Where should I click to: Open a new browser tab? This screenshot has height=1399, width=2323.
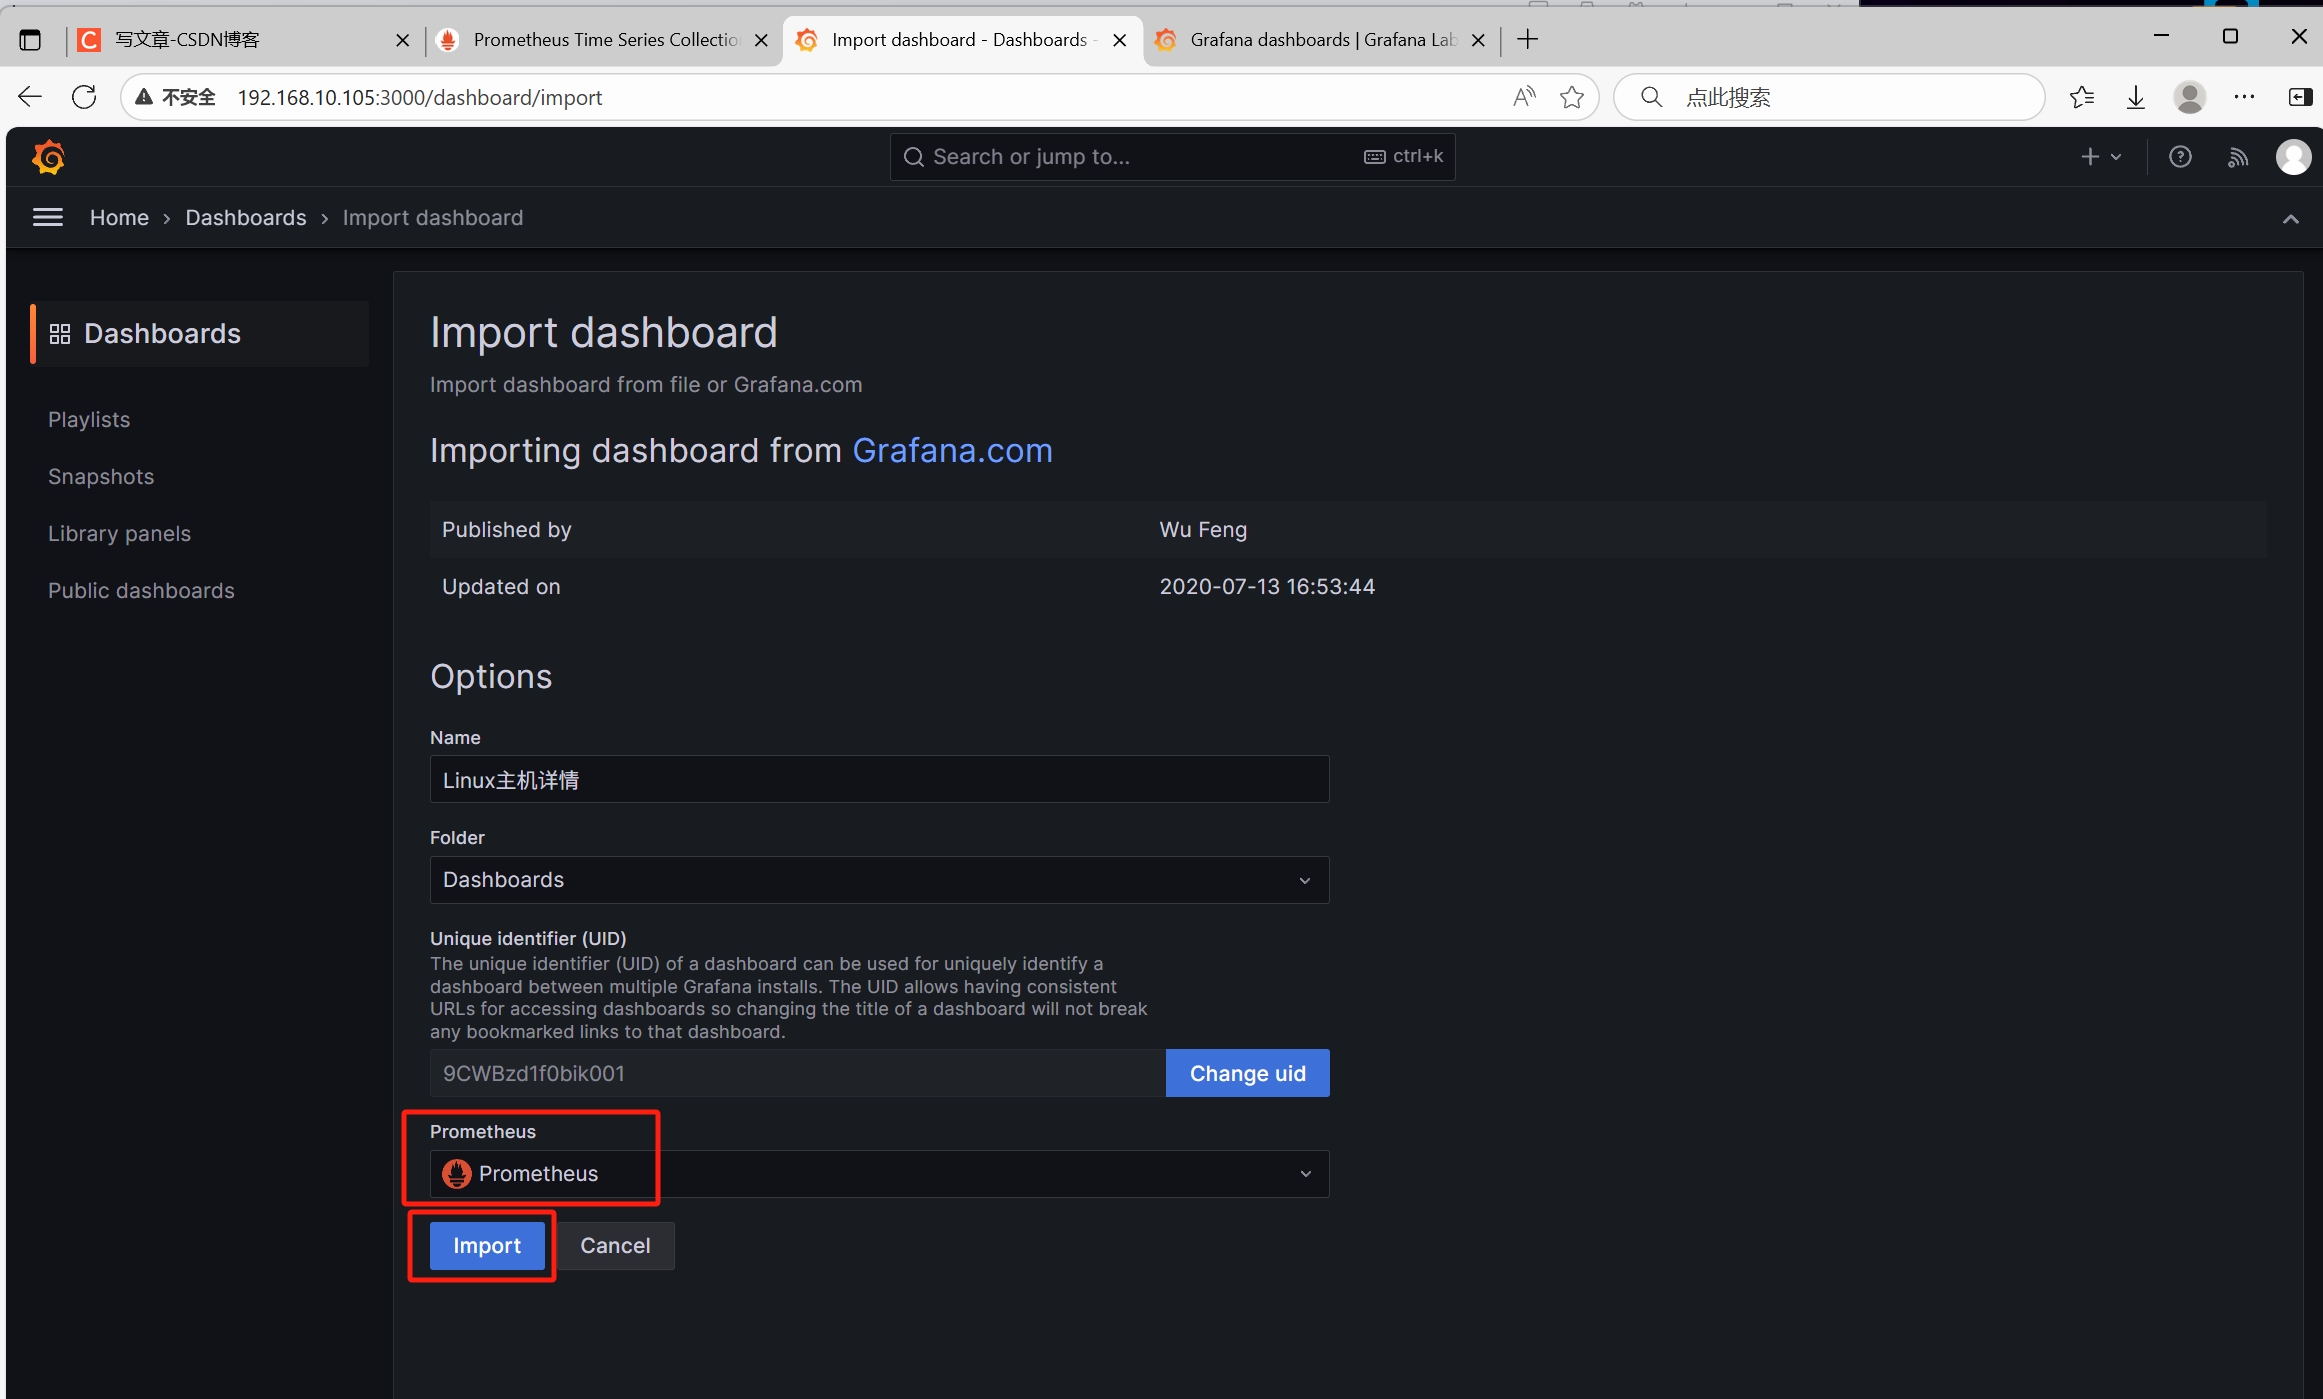1527,40
